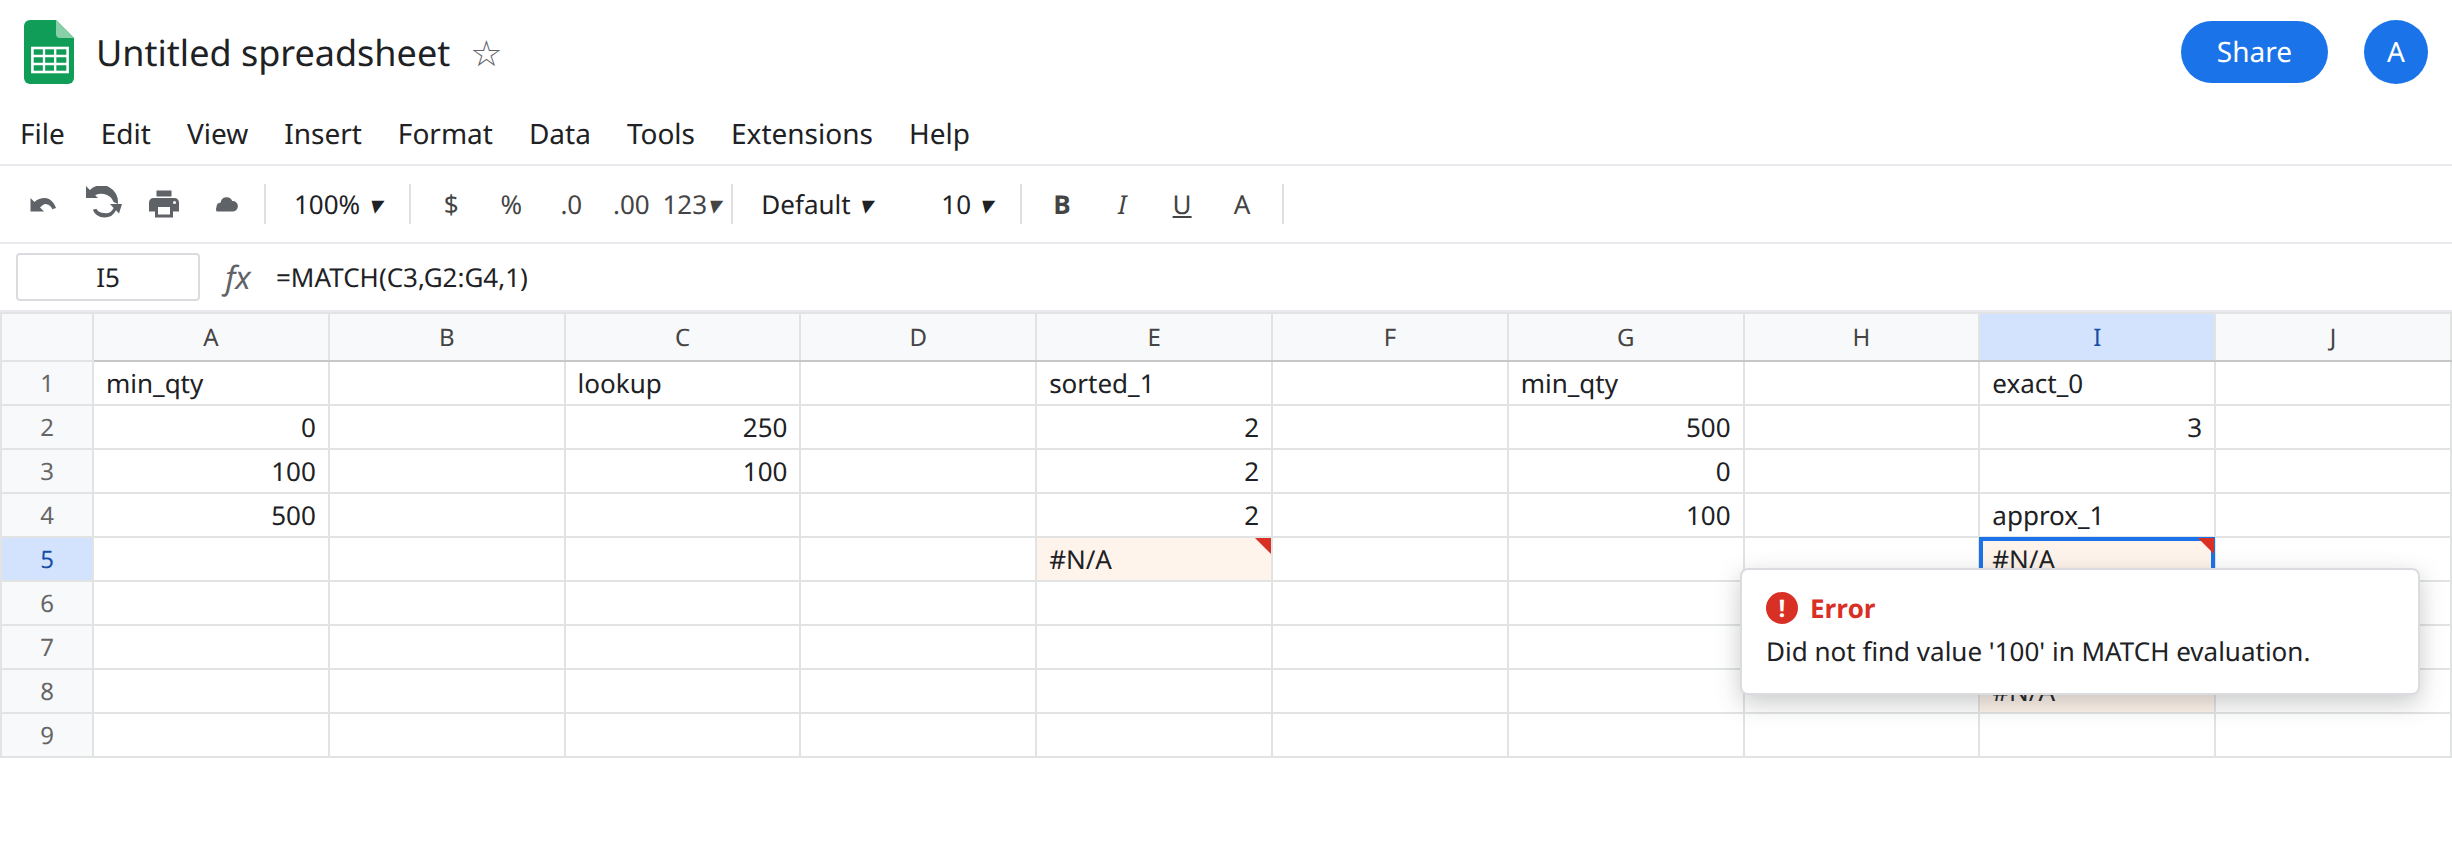2452x860 pixels.
Task: Toggle underline formatting
Action: pos(1182,205)
